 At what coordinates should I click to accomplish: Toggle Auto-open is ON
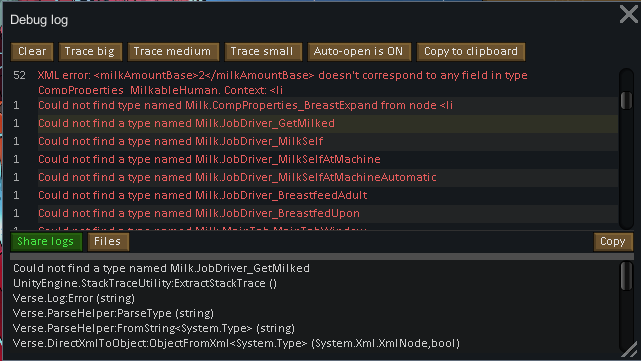click(359, 52)
